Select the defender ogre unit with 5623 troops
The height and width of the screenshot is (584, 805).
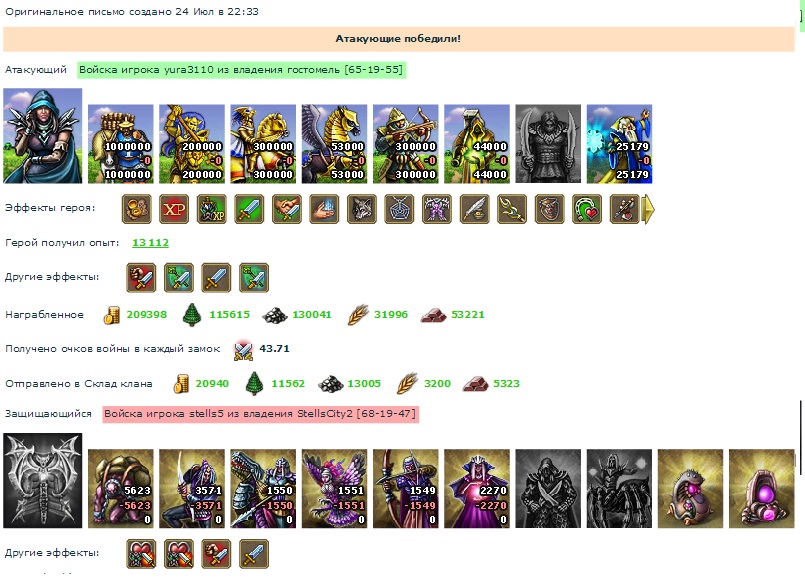121,489
